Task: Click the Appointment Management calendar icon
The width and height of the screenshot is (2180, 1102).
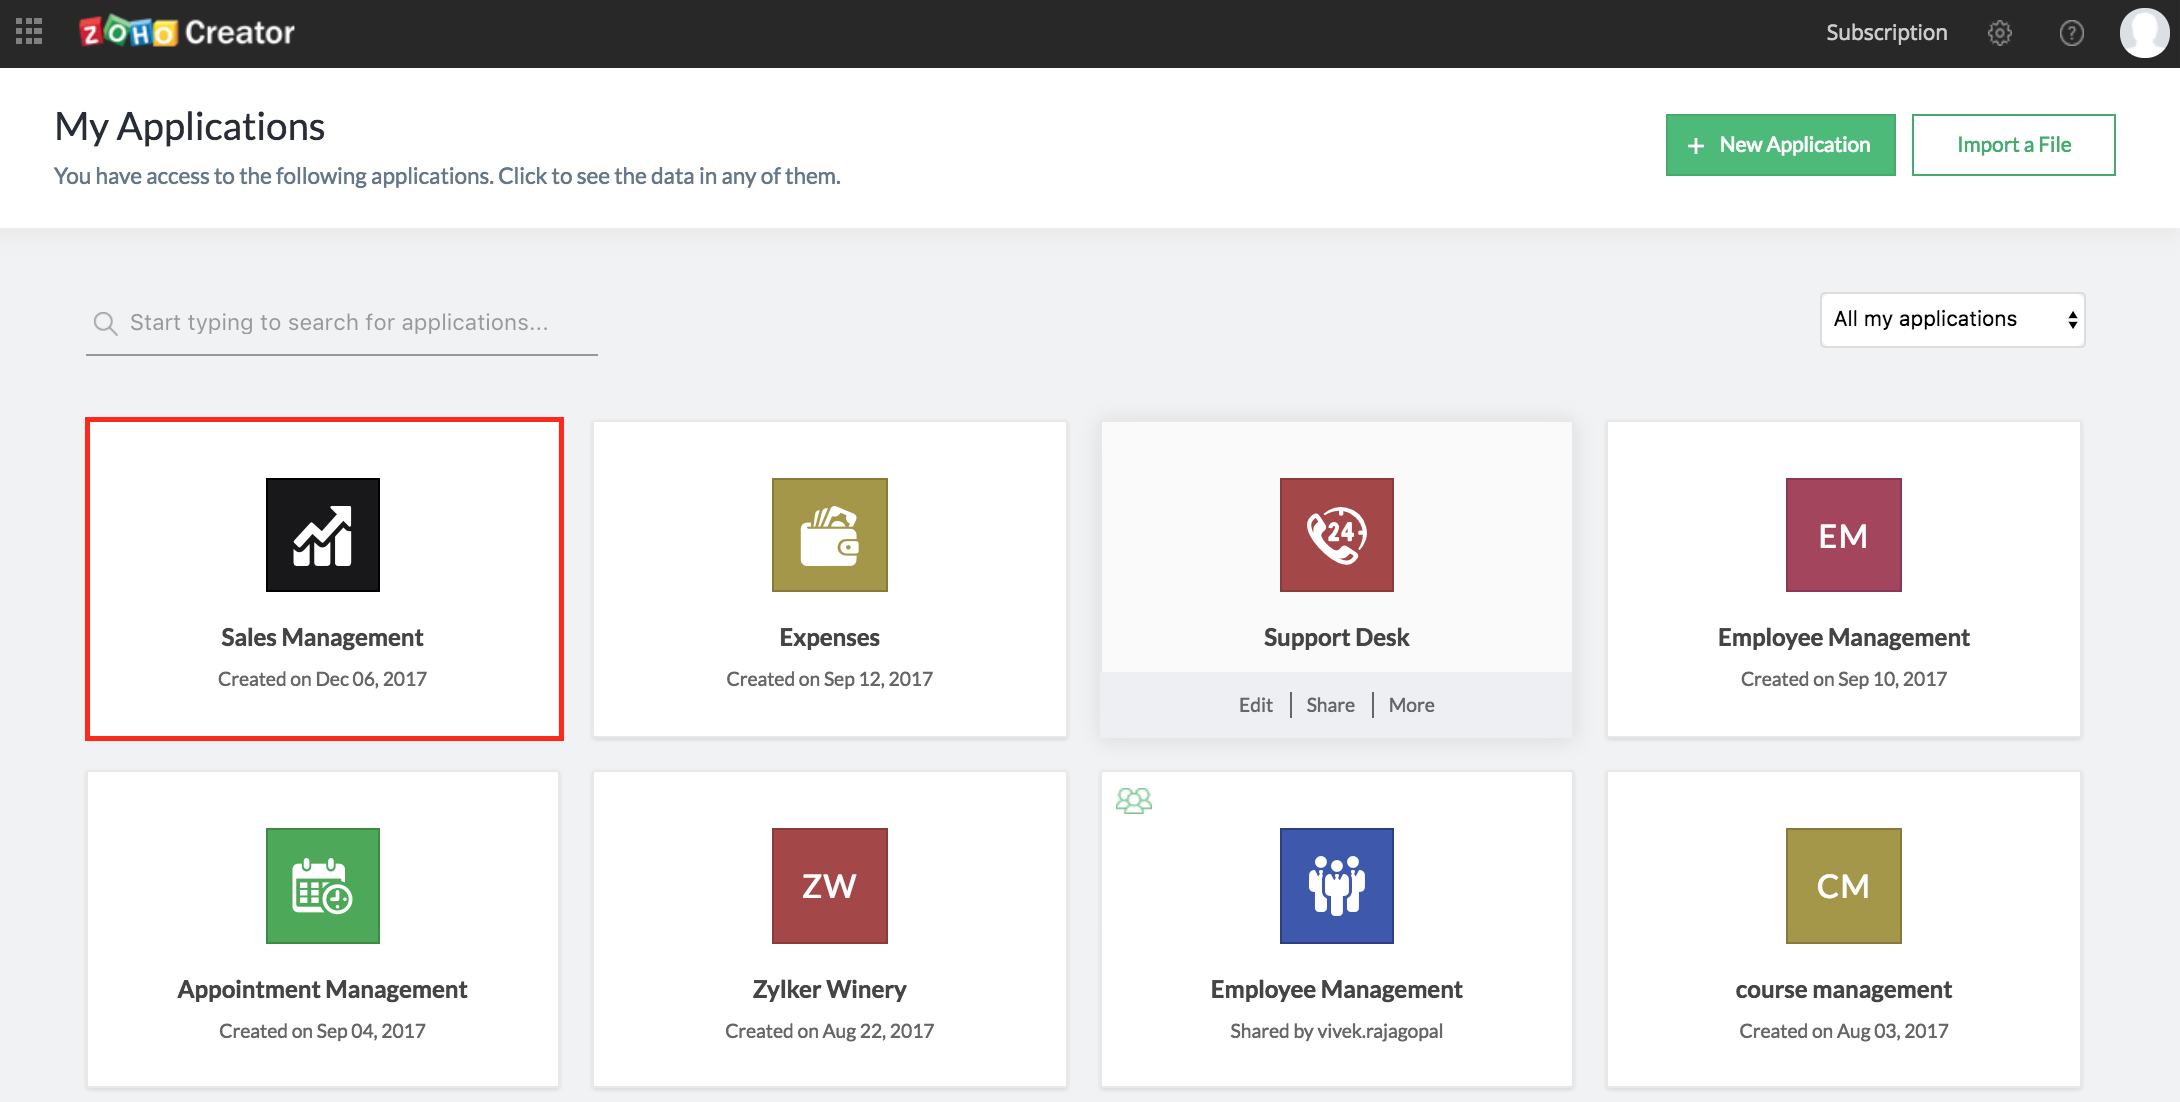Action: [323, 886]
